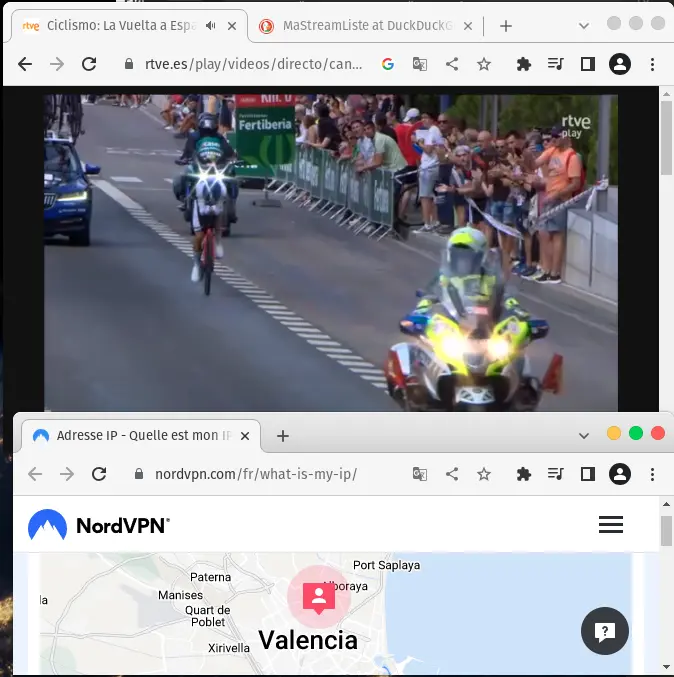Reload the NordVPN what-is-my-ip page
Viewport: 674px width, 677px height.
(99, 474)
